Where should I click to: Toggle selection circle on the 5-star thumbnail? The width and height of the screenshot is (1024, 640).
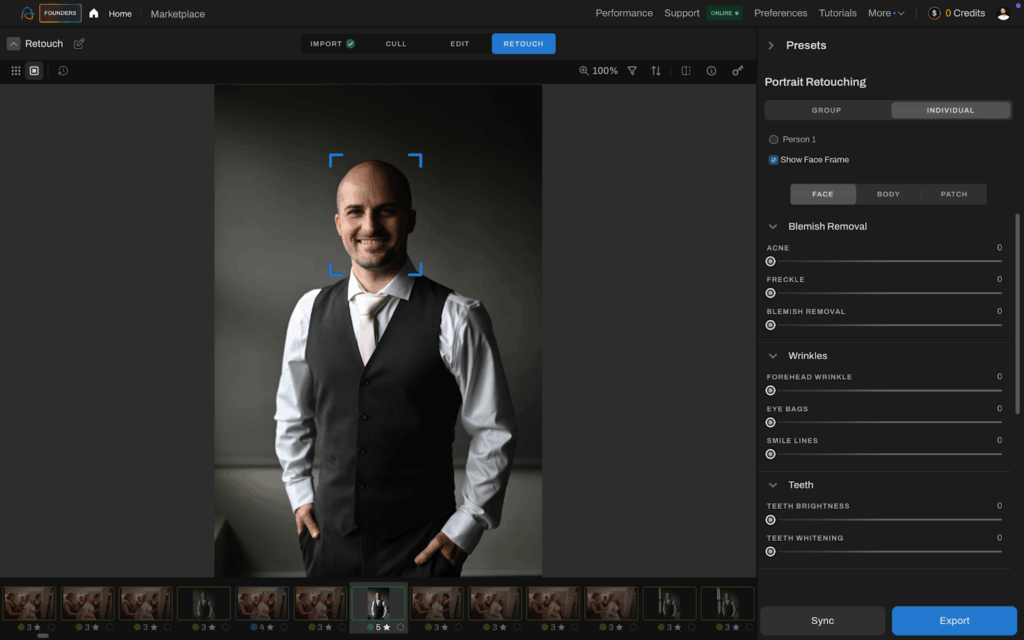[400, 627]
